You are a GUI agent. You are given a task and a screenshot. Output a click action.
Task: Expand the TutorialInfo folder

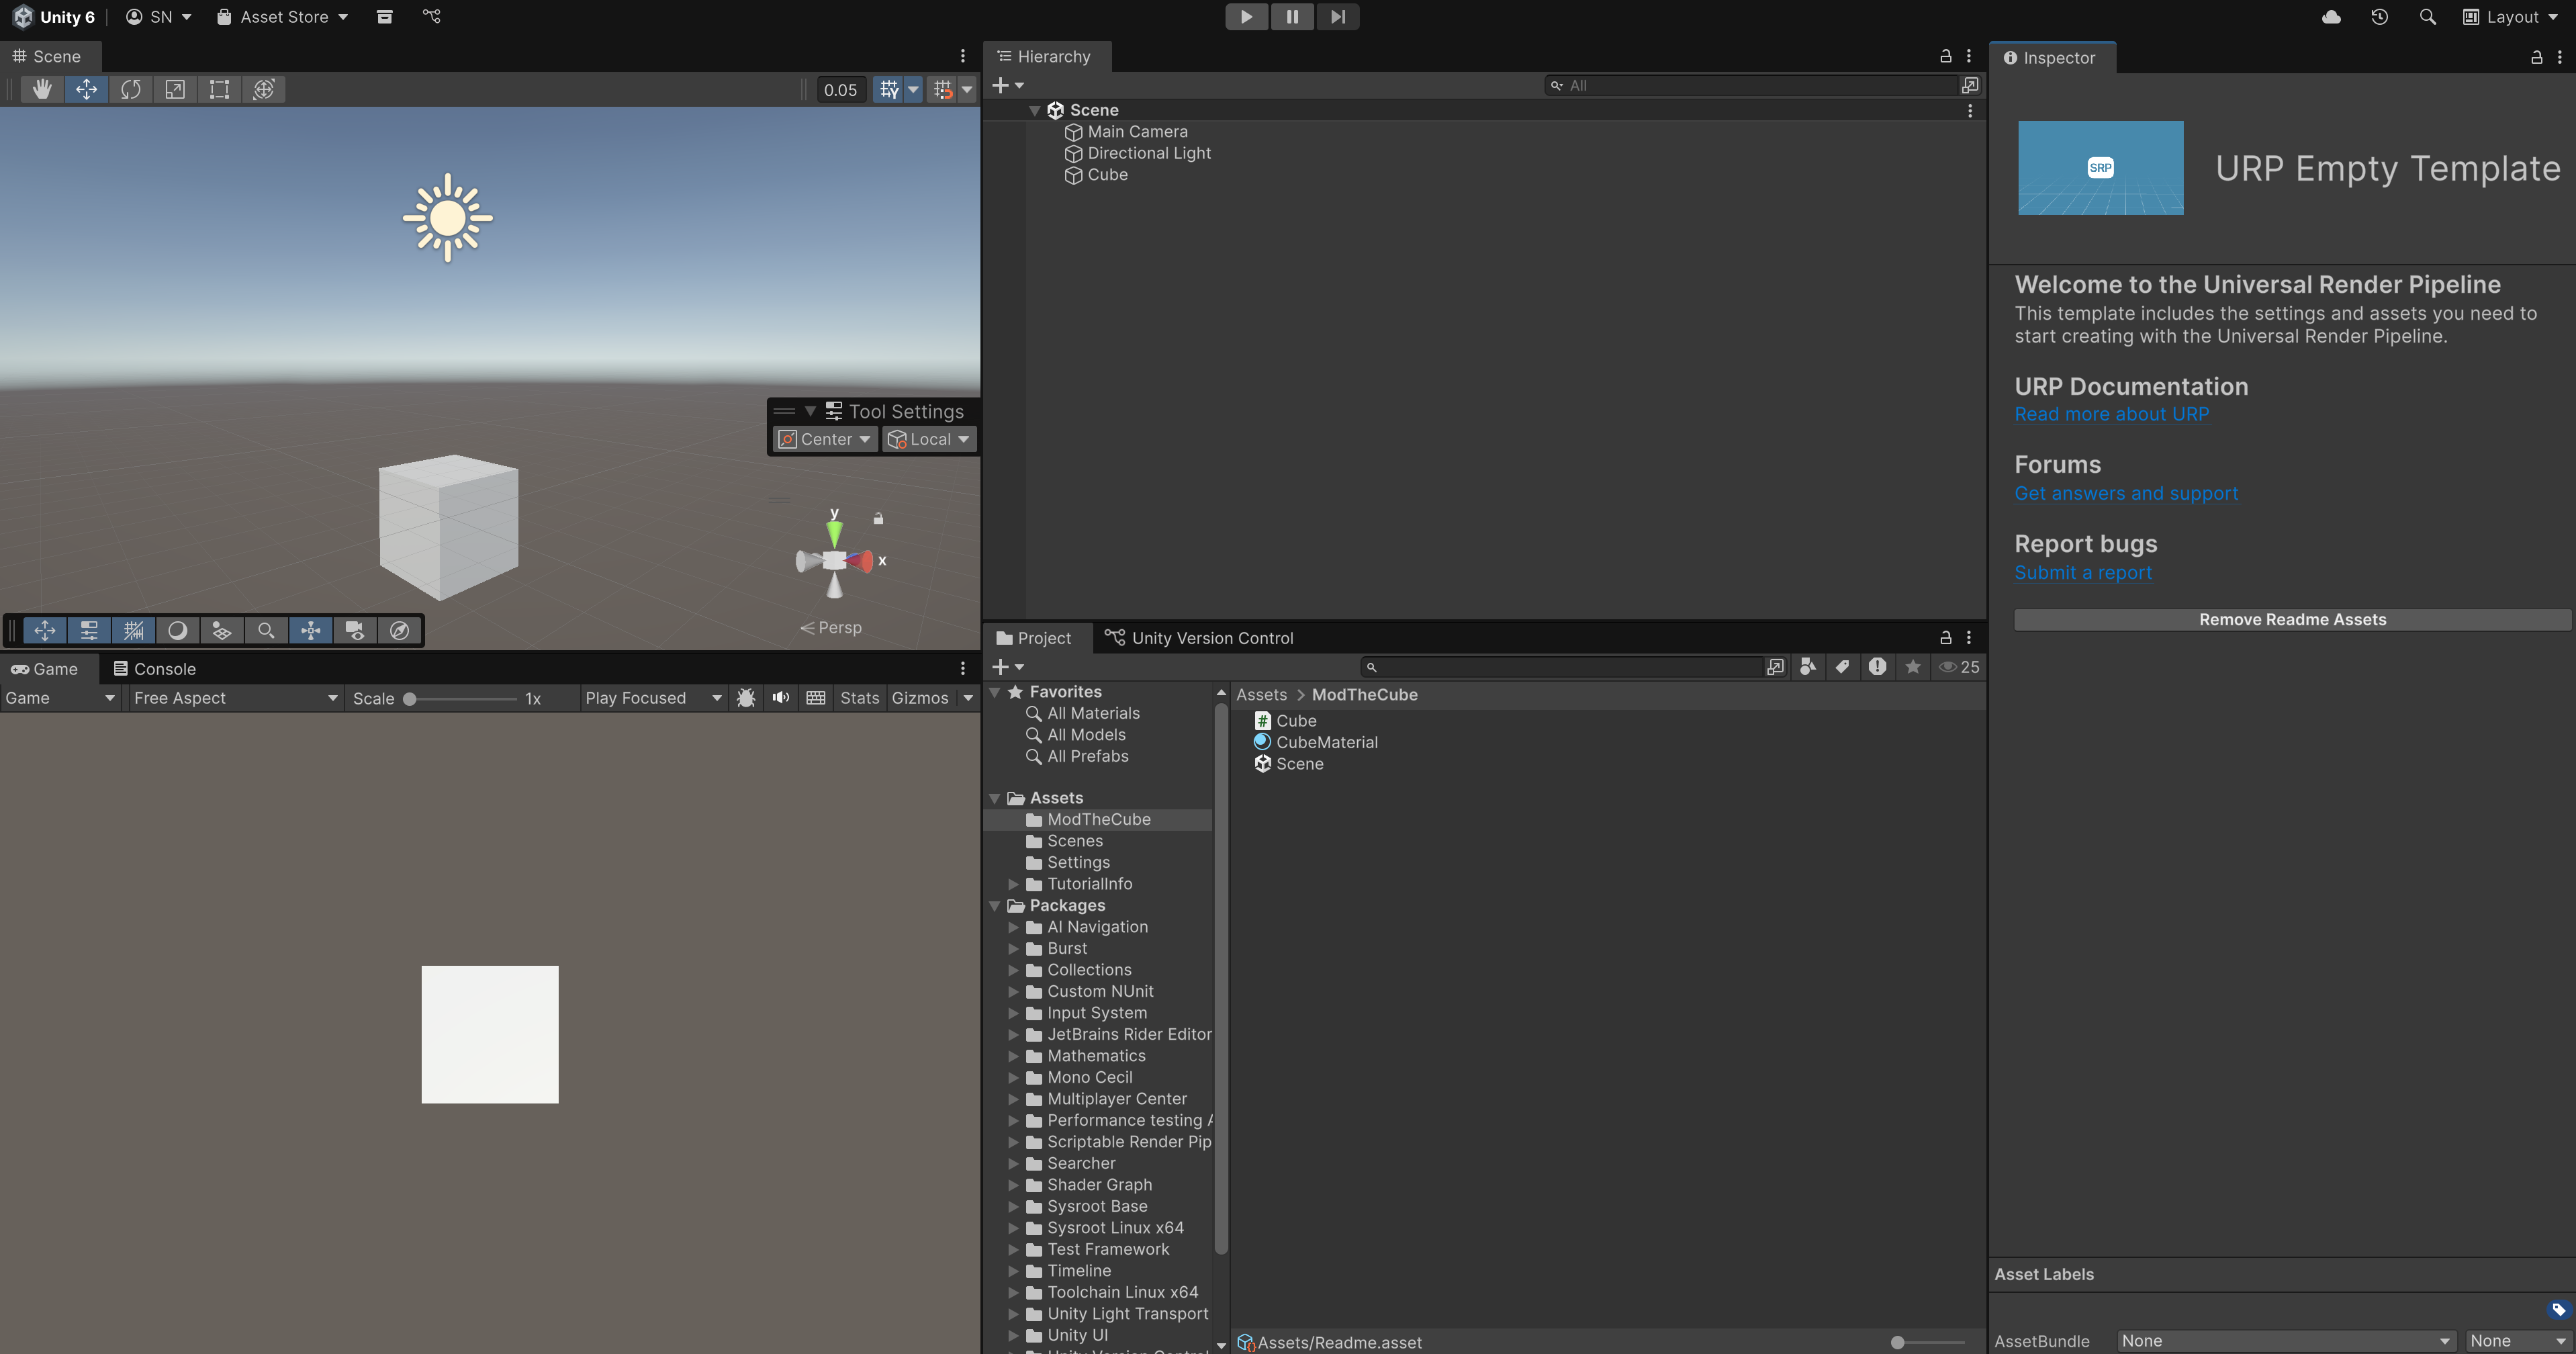click(x=1013, y=884)
